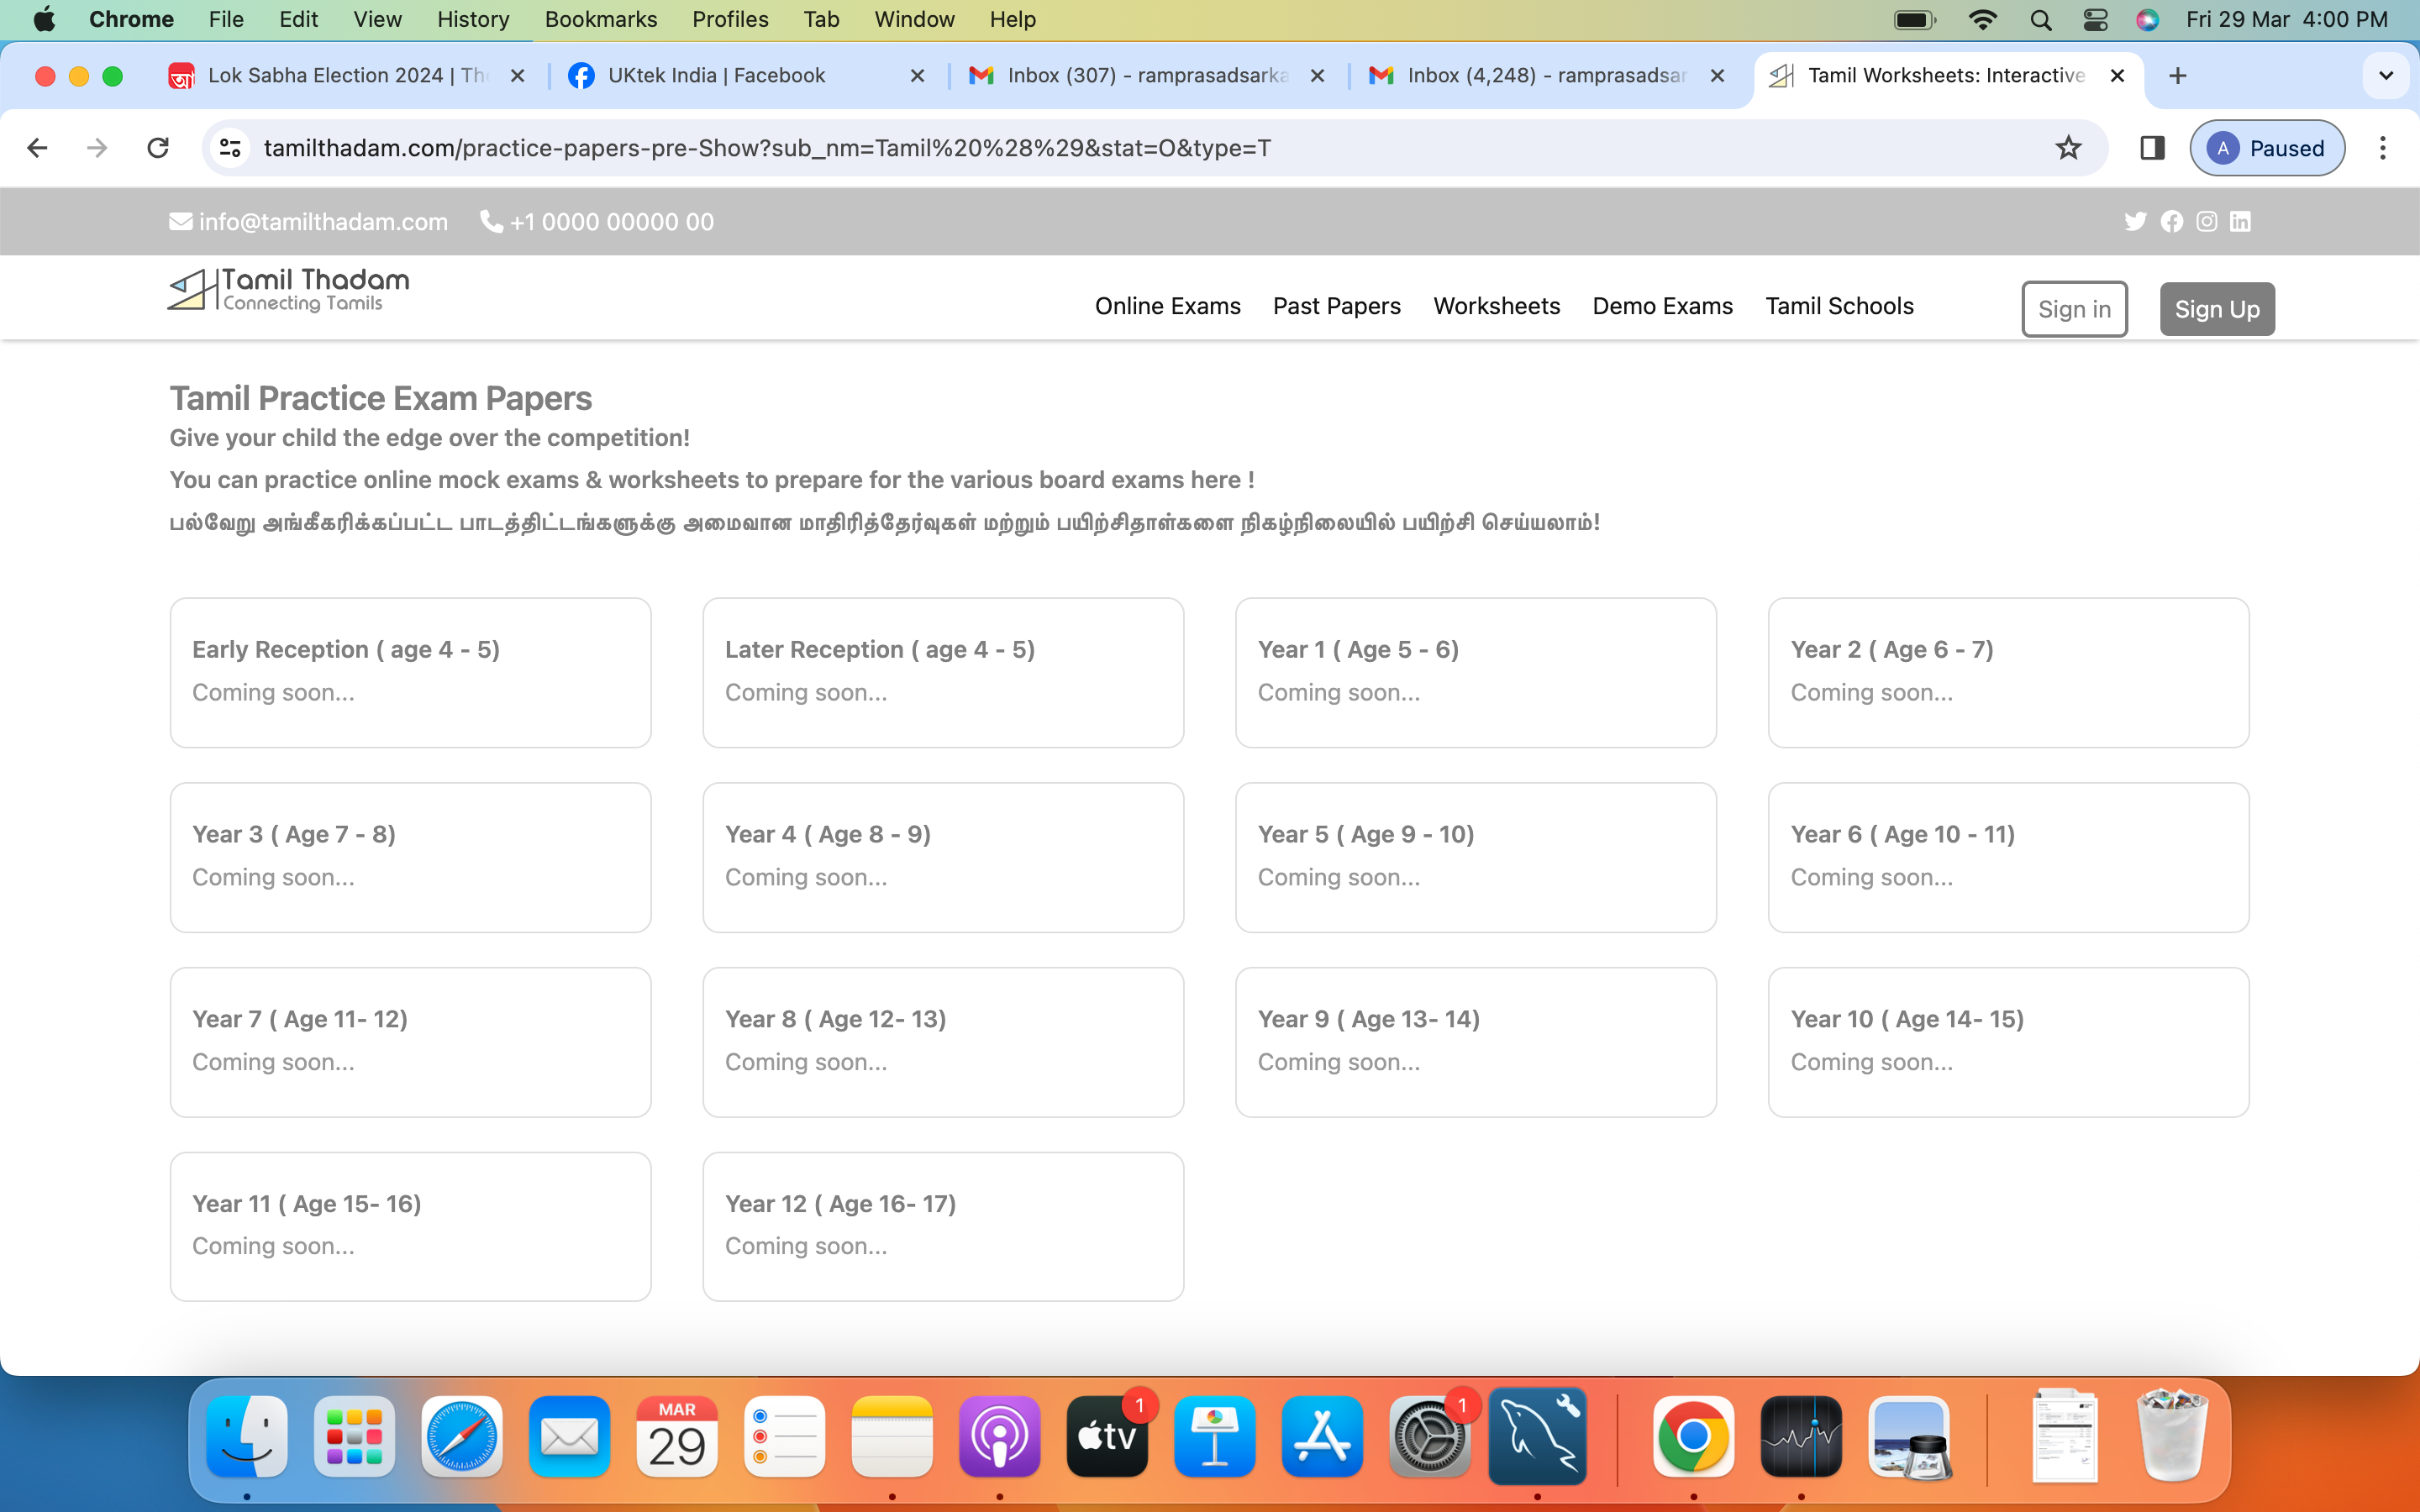The height and width of the screenshot is (1512, 2420).
Task: Switch to UKtek India Facebook tab
Action: point(716,76)
